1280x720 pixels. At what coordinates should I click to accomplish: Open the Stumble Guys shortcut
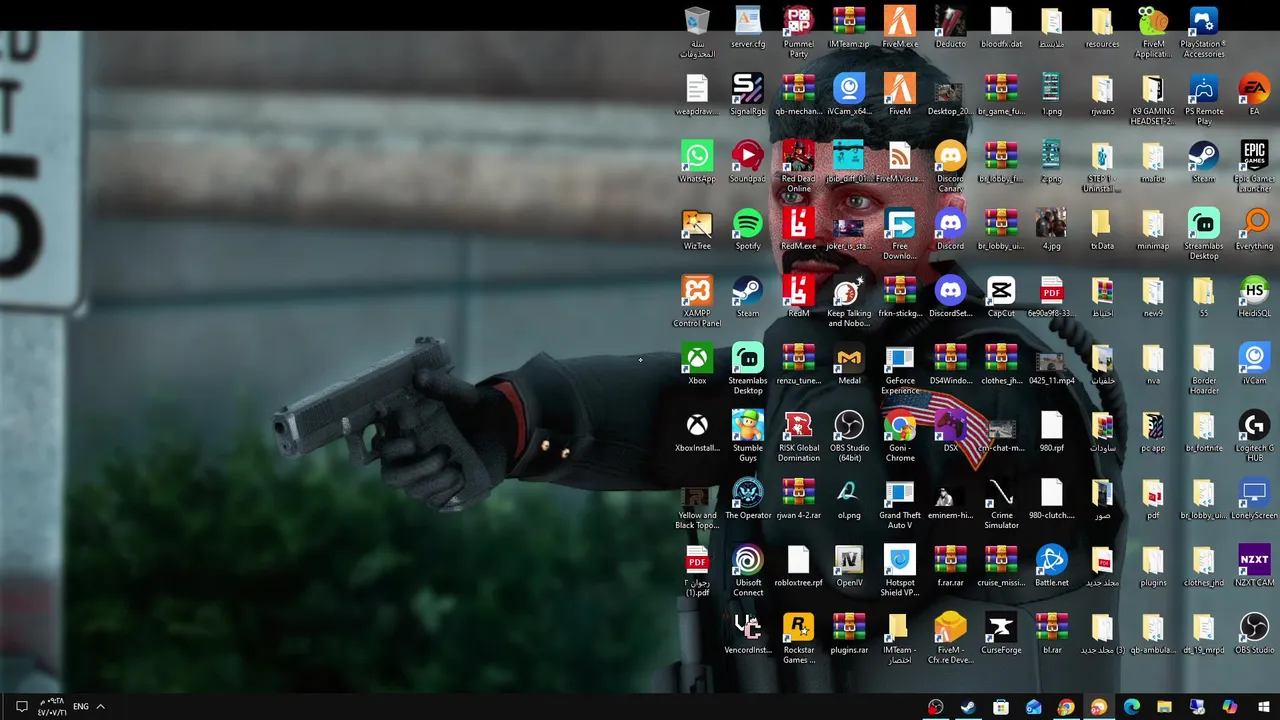tap(748, 436)
